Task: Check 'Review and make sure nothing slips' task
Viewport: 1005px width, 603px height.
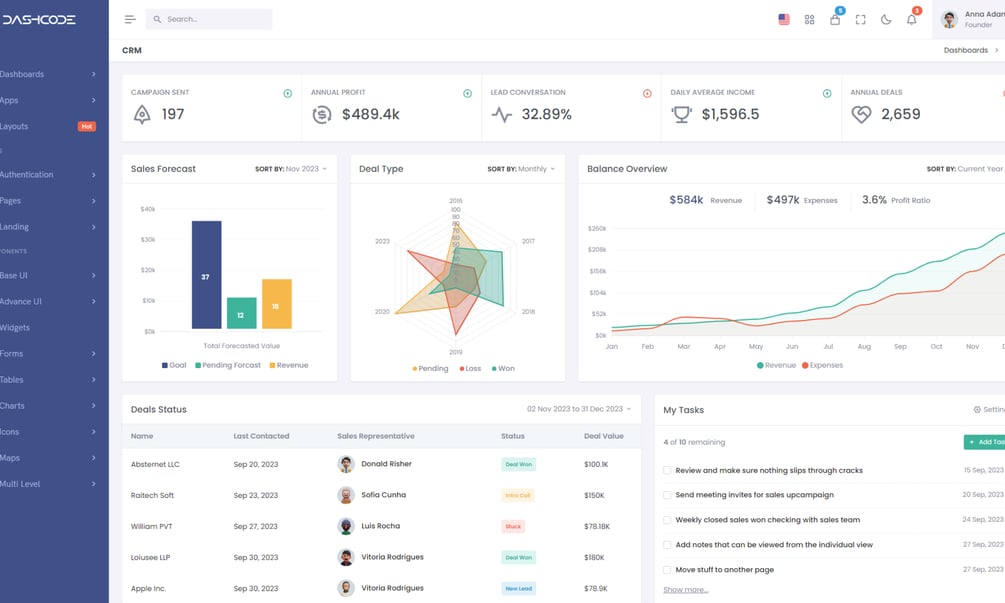Action: (667, 470)
